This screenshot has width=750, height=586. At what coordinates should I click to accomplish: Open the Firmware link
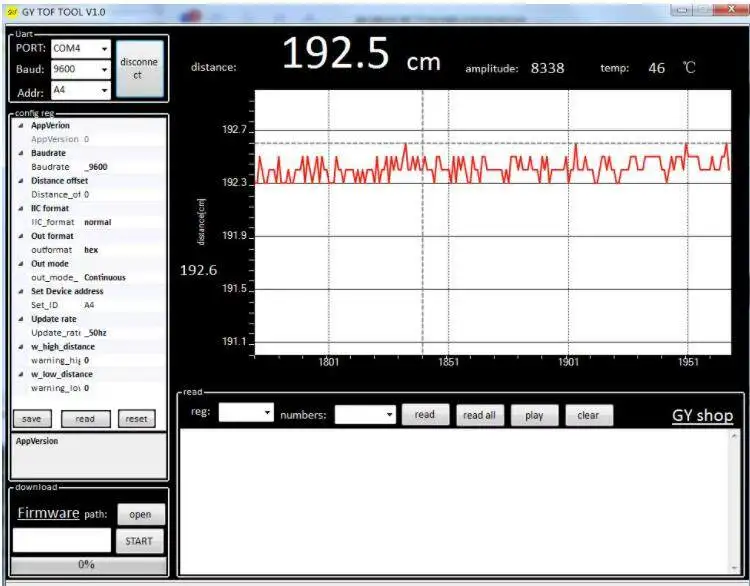(x=48, y=513)
